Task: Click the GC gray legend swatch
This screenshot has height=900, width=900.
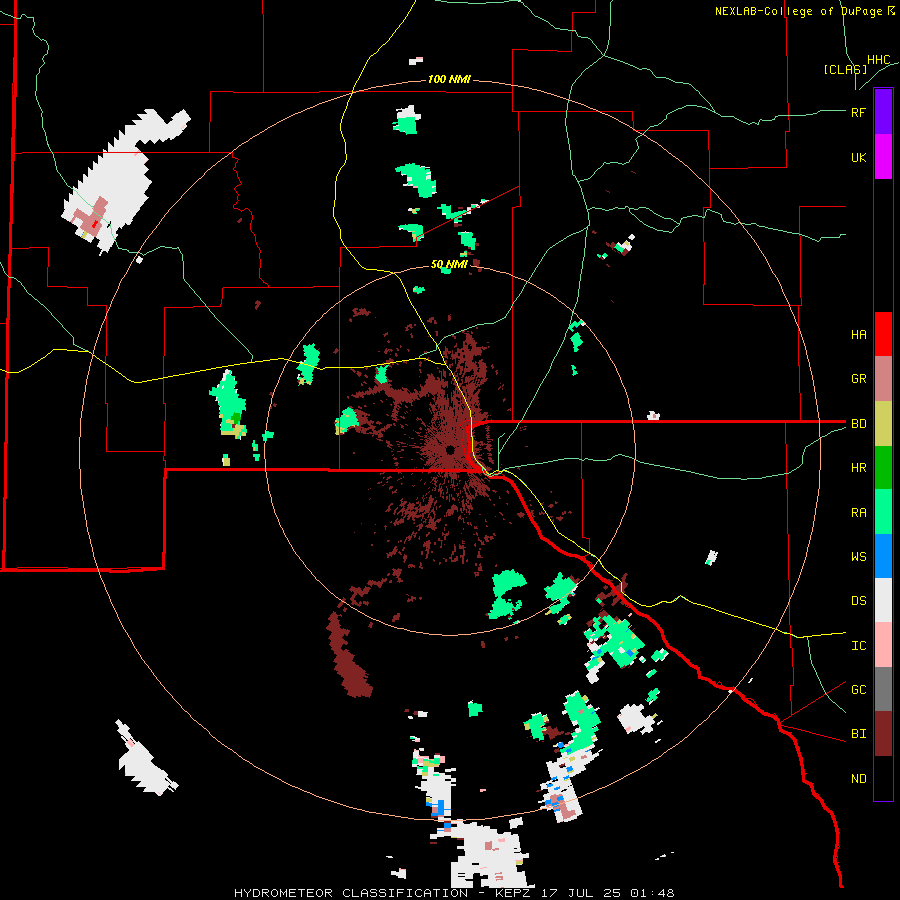Action: point(883,689)
